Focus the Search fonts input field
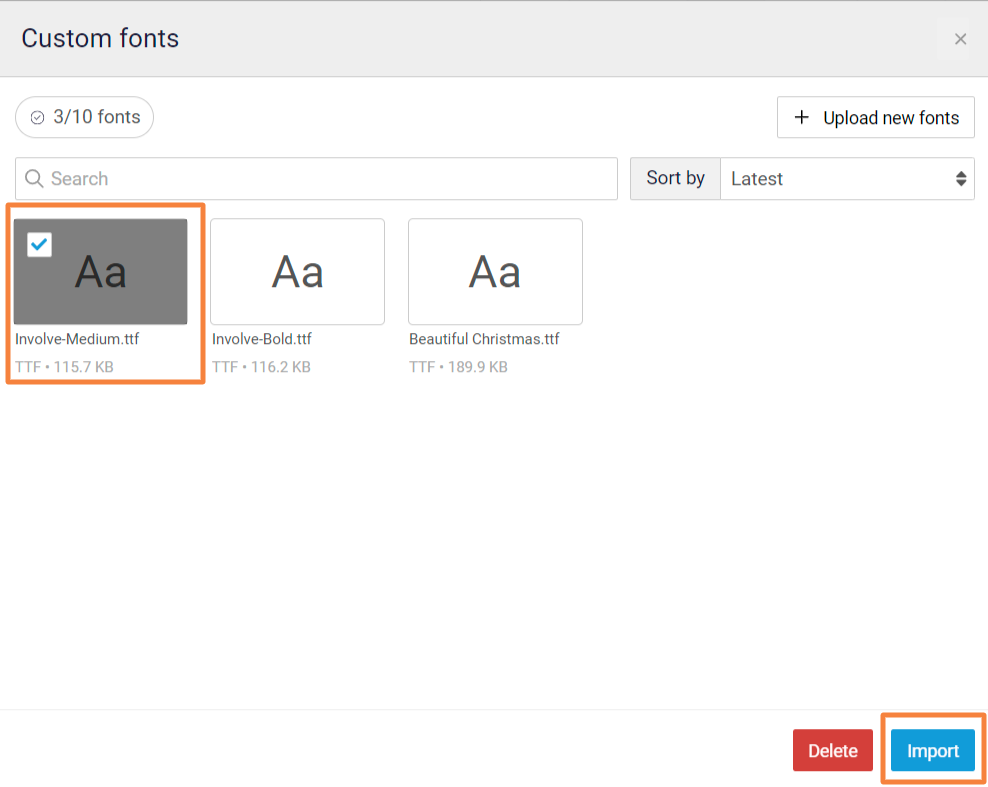 (x=330, y=179)
